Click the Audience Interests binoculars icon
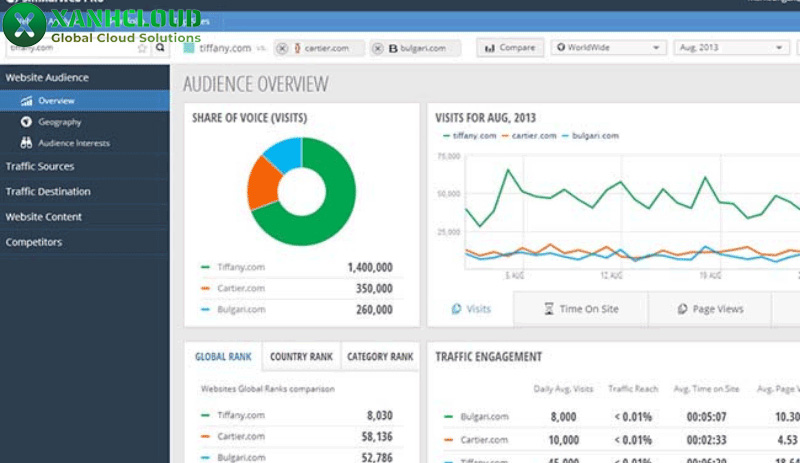Screen dimensions: 800x463 (27, 143)
